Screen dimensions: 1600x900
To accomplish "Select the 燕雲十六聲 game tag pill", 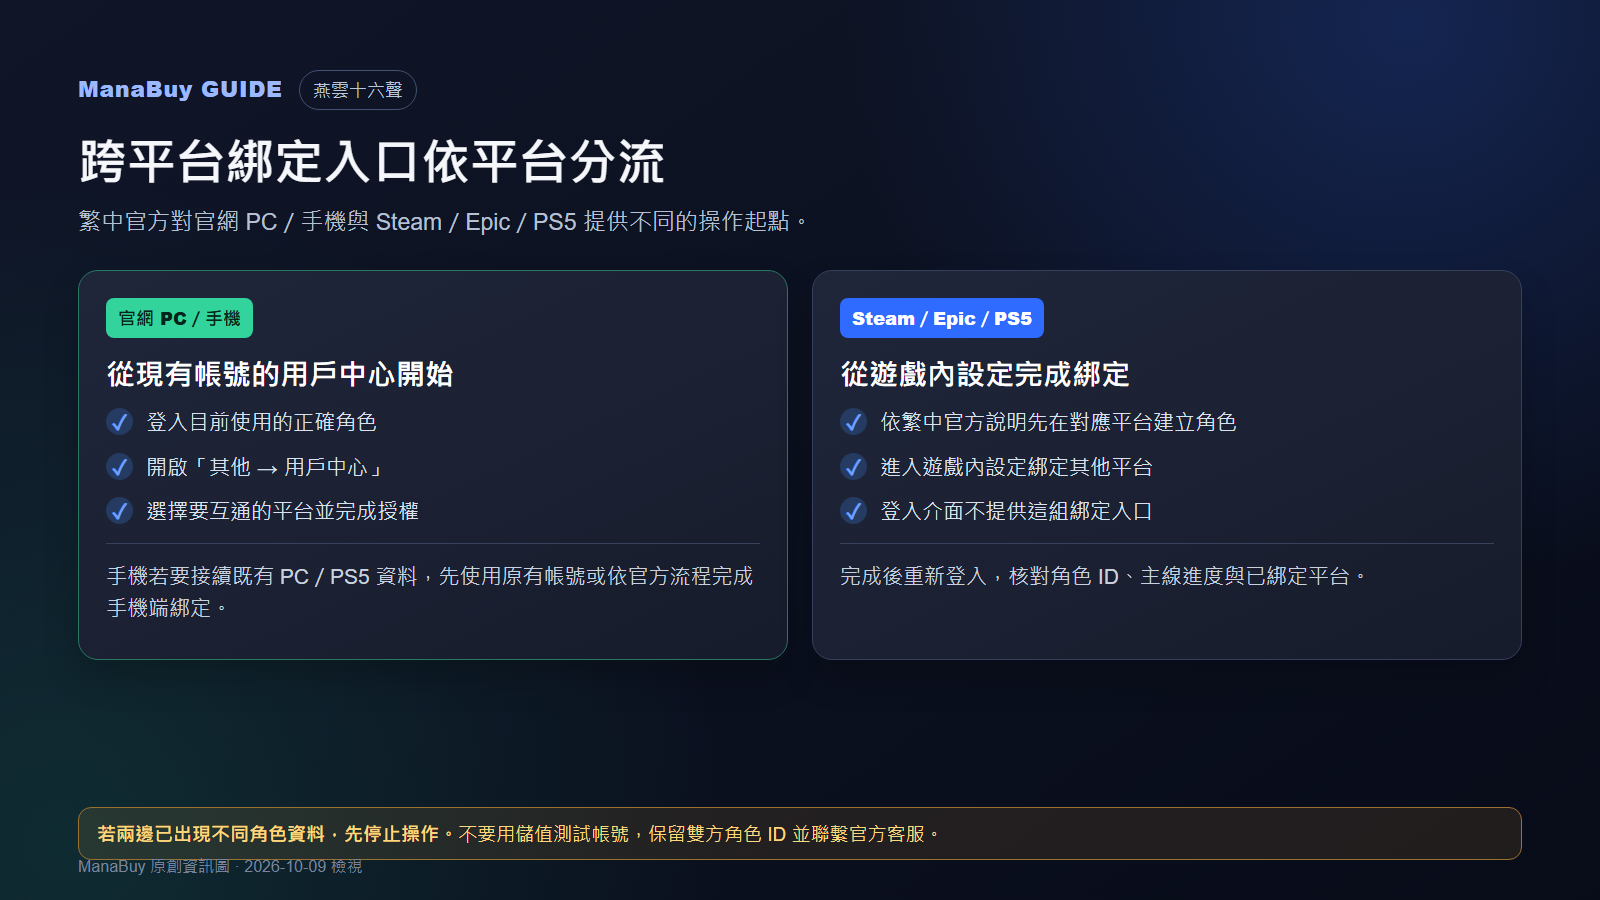I will click(x=358, y=90).
